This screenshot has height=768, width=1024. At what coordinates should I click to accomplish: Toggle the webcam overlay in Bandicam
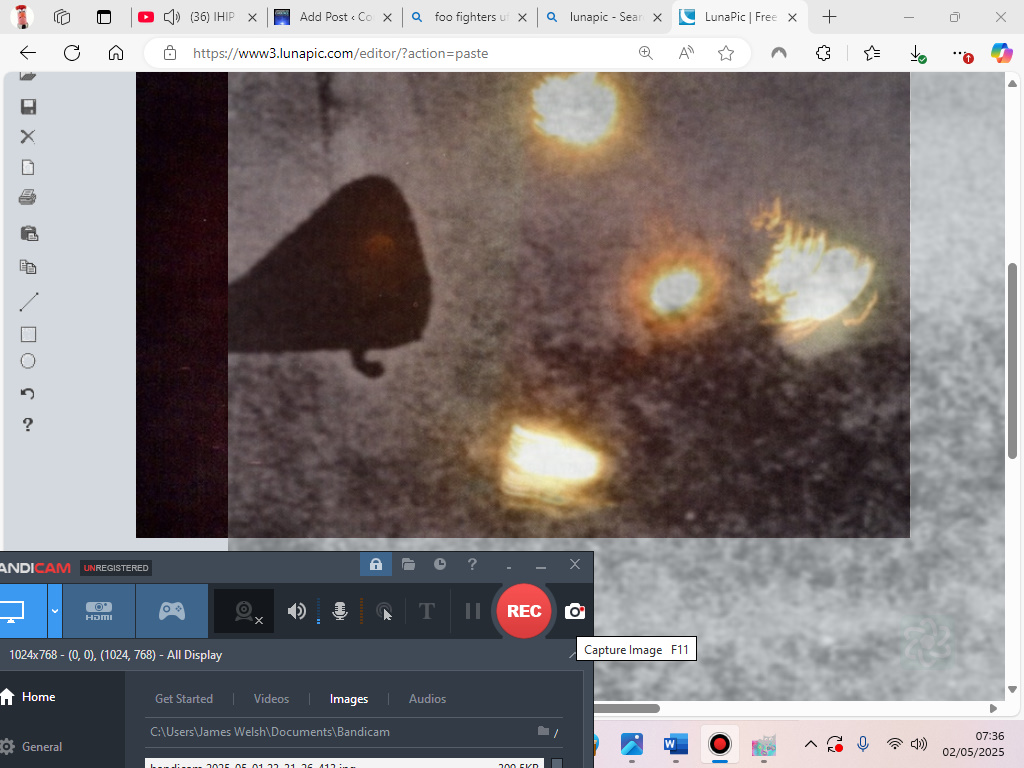pyautogui.click(x=245, y=611)
